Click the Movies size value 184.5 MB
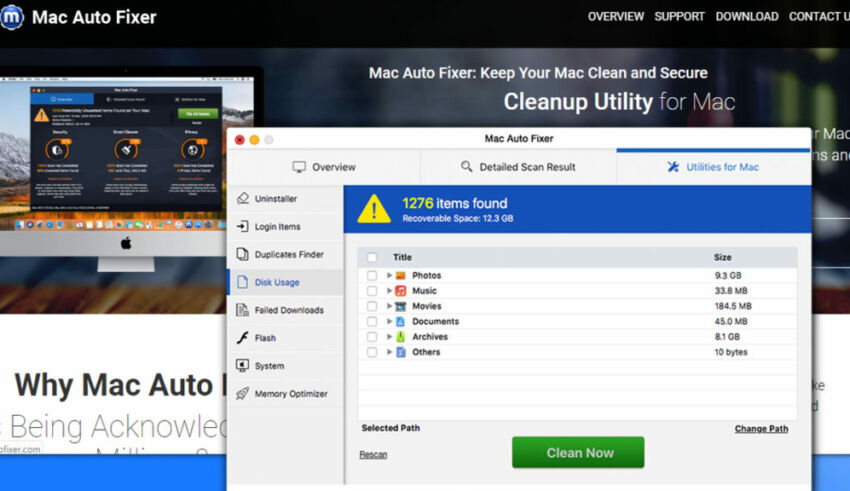Screen dimensions: 850x491 pos(733,306)
